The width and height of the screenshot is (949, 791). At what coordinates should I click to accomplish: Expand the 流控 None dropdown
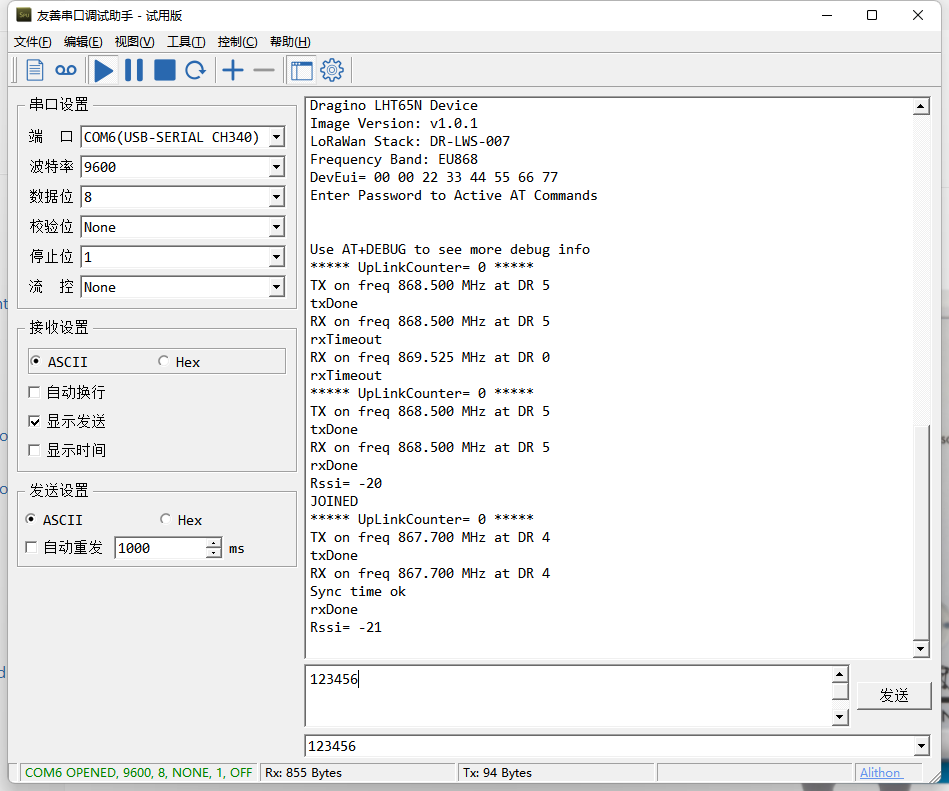pos(277,287)
